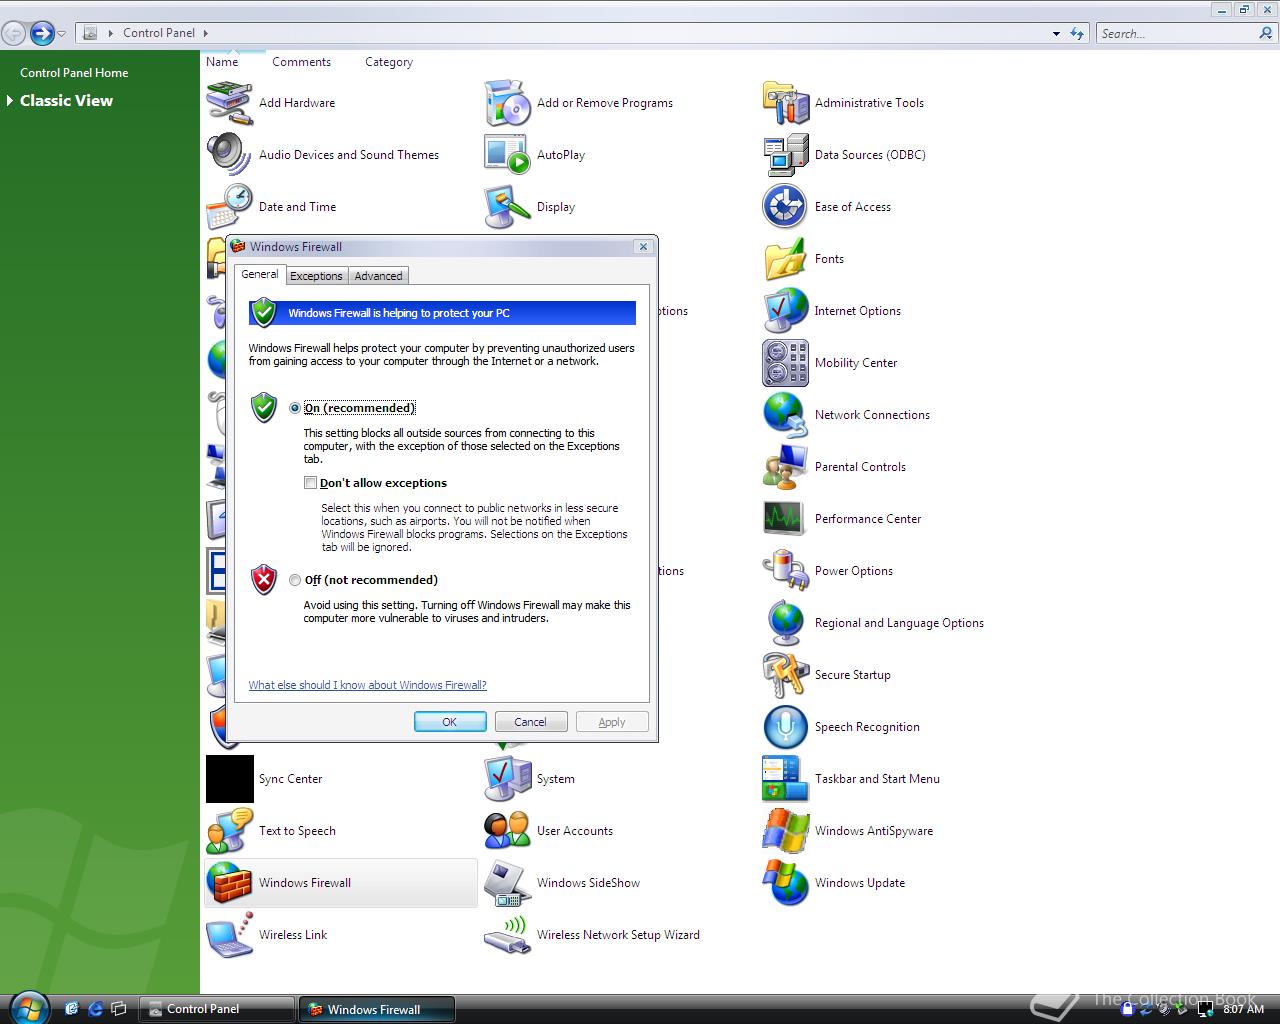This screenshot has height=1024, width=1280.
Task: Sort items by the Name column
Action: pos(222,62)
